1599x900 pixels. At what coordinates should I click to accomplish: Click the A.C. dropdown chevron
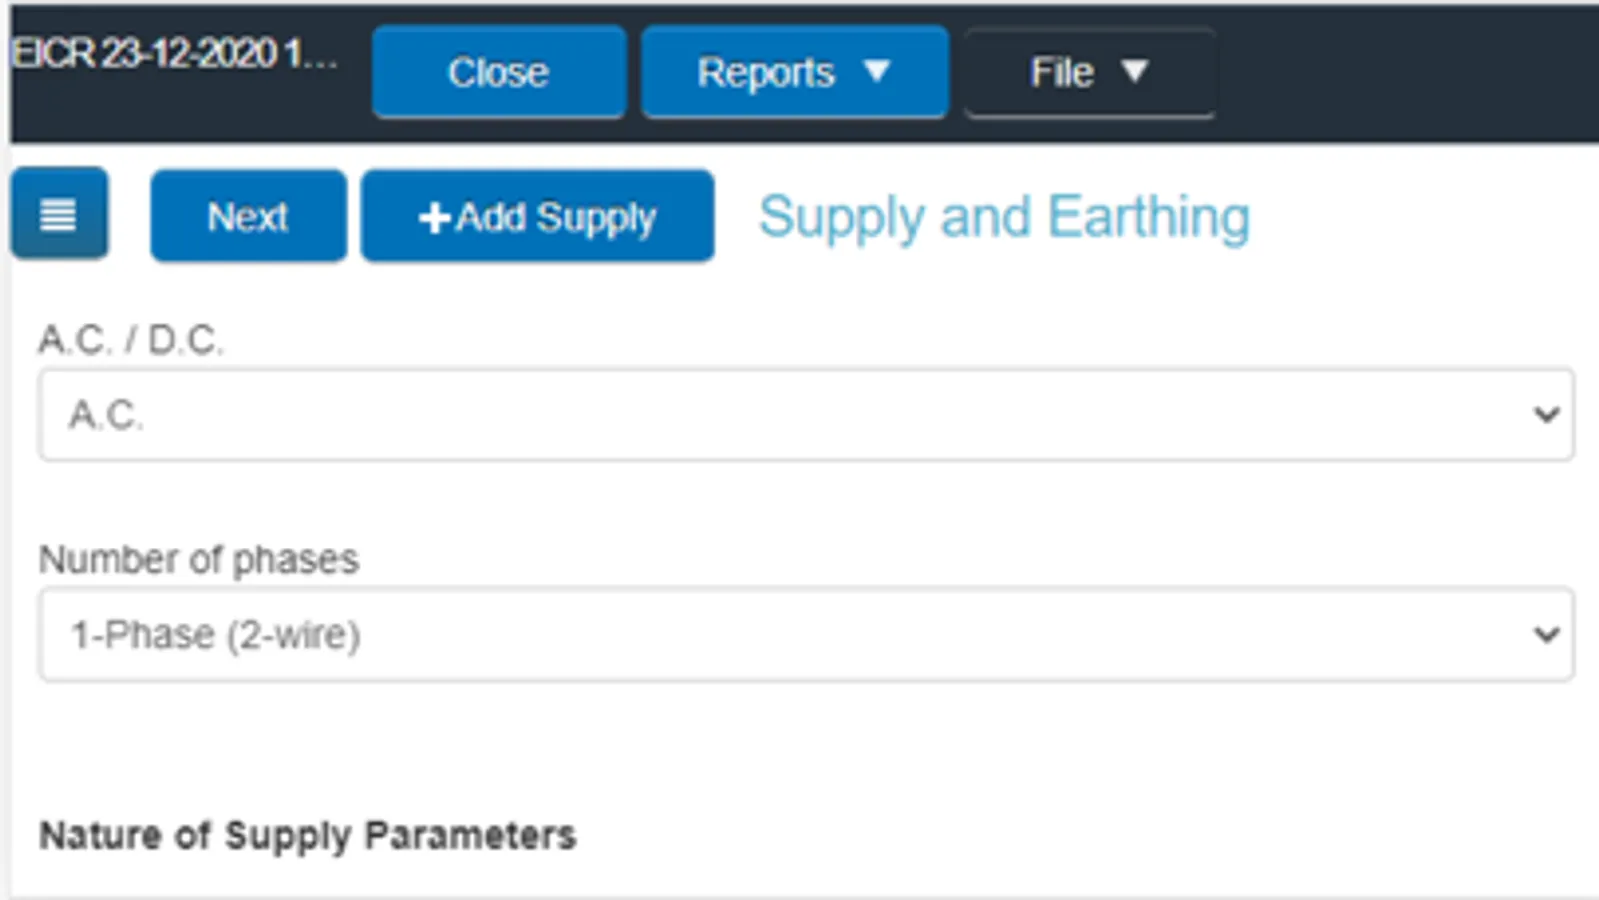click(x=1546, y=414)
